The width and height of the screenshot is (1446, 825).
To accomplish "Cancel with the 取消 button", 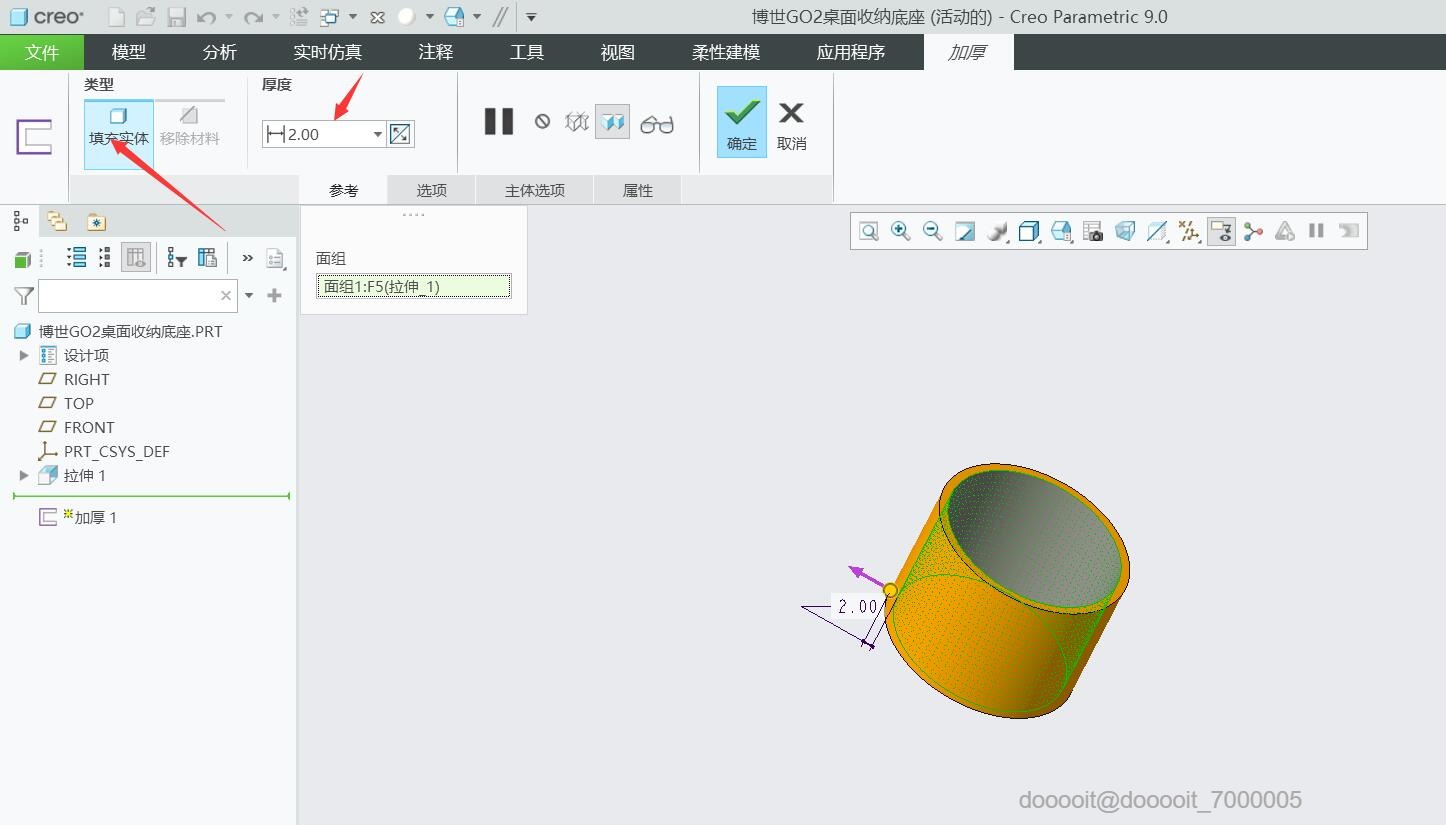I will coord(791,122).
